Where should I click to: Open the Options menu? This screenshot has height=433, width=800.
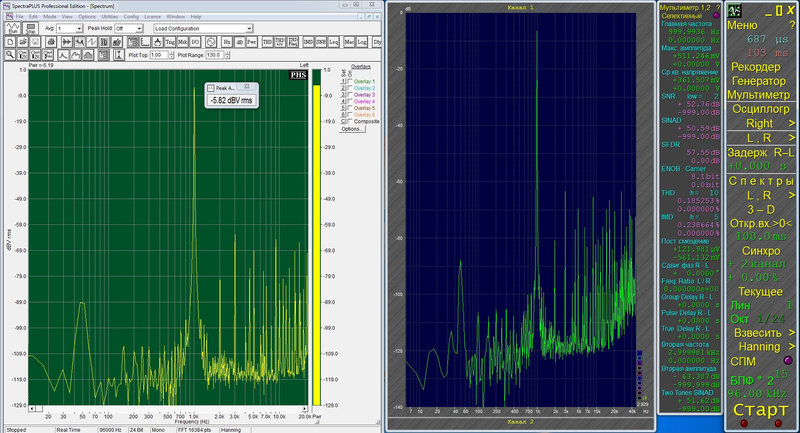(87, 17)
